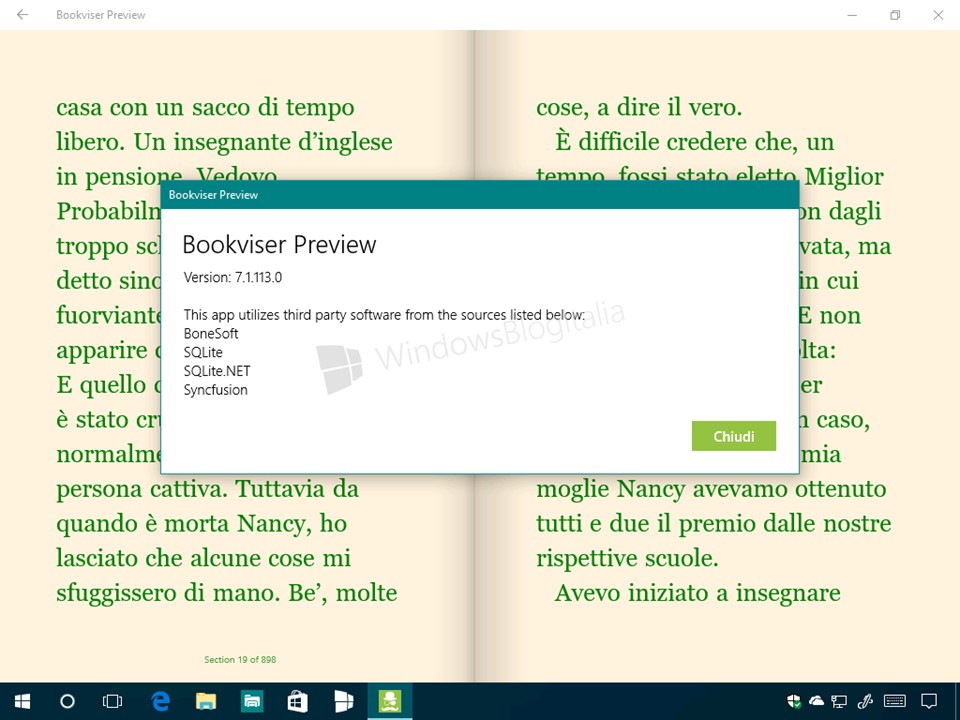Open Cortana search circle in taskbar

tap(67, 701)
